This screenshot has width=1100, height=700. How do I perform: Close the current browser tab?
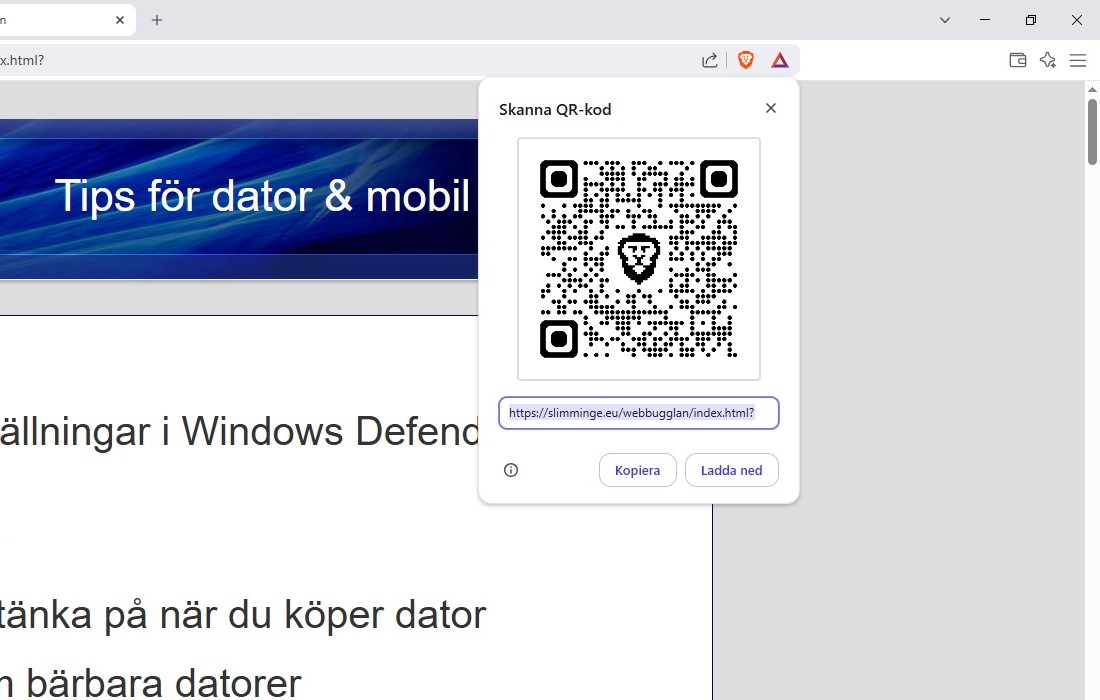[x=120, y=20]
